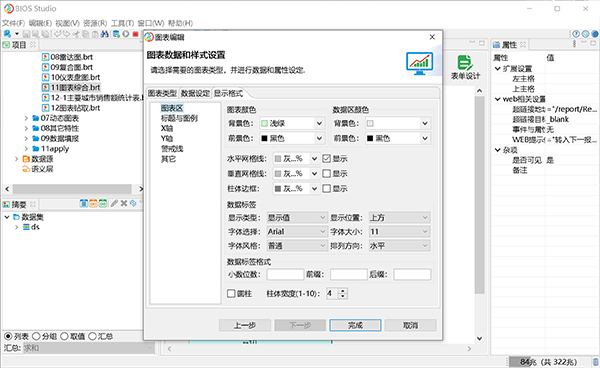Uncheck the 水平网格线 显示 checkbox

tap(326, 158)
